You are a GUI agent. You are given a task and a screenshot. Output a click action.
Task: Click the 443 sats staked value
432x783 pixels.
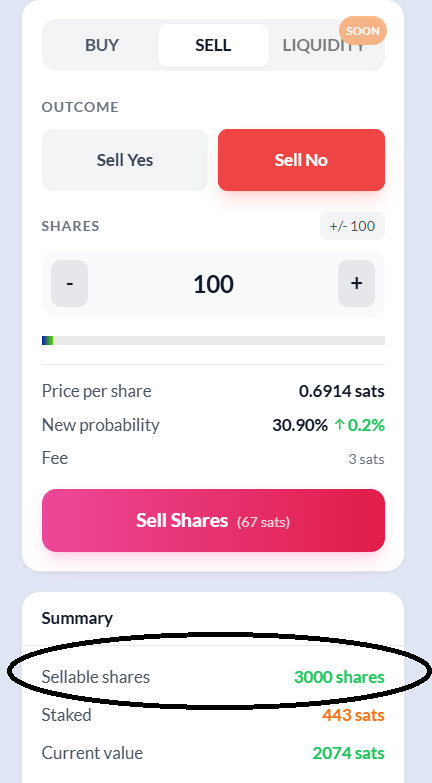(353, 715)
